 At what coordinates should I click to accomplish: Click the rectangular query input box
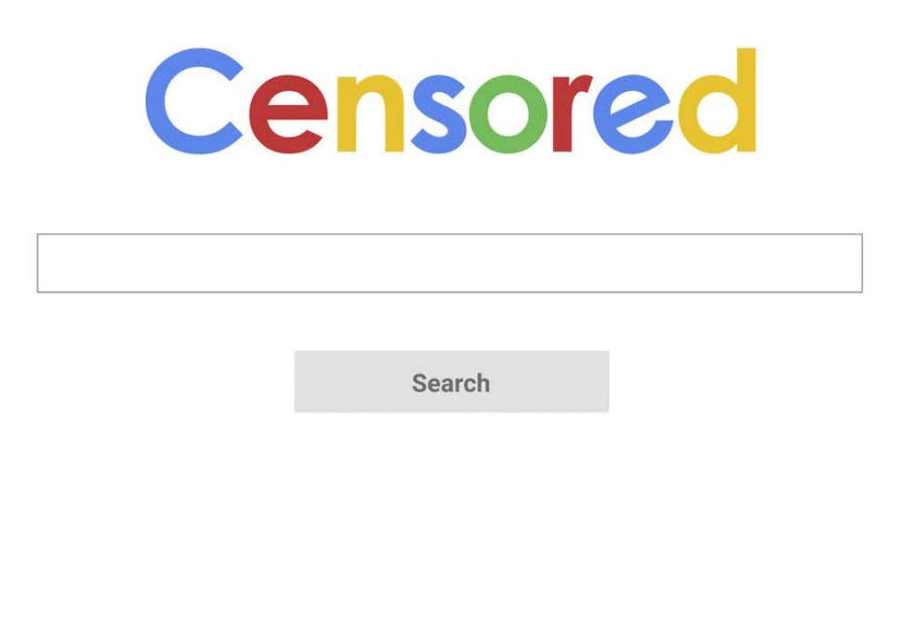[449, 263]
